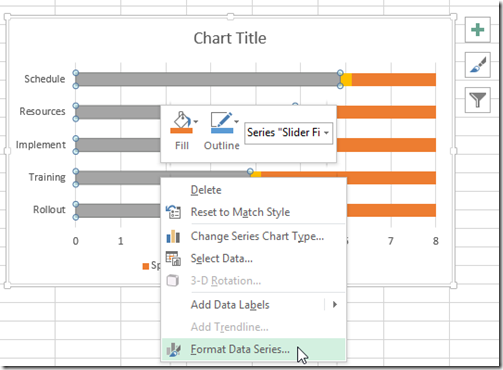
Task: Click the Chart Title text
Action: coord(230,38)
